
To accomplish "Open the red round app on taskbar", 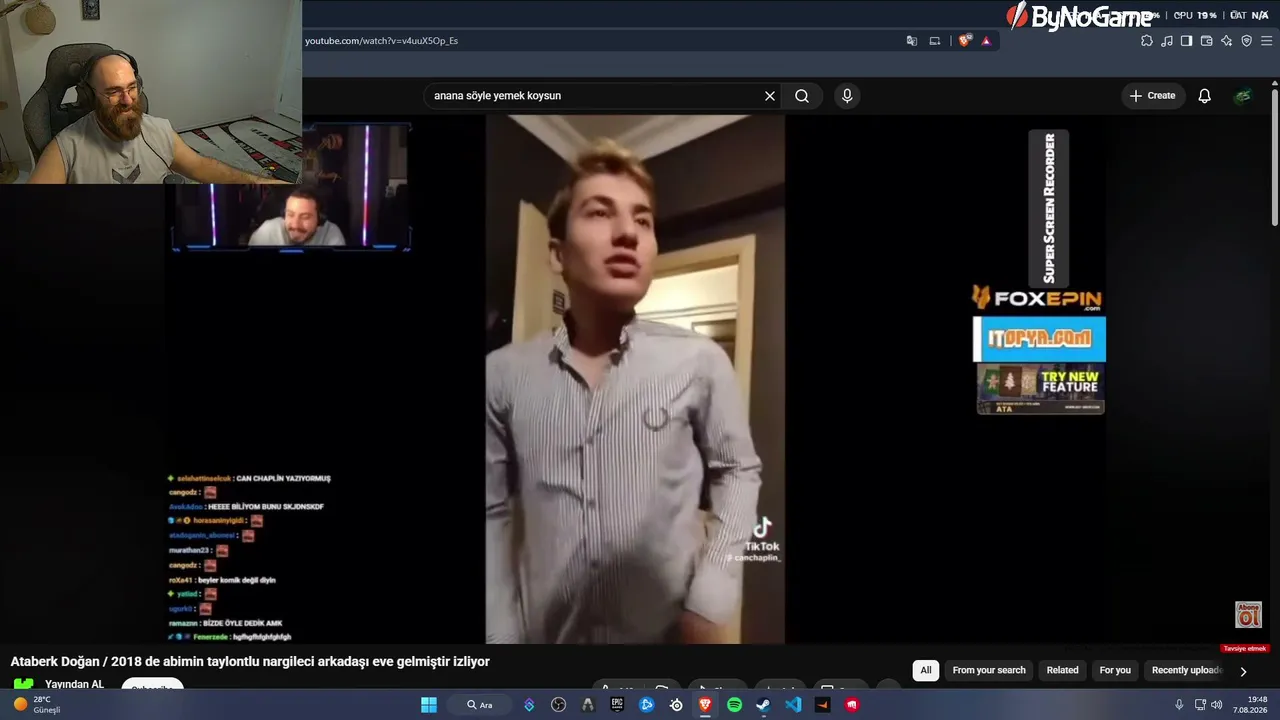I will [852, 705].
